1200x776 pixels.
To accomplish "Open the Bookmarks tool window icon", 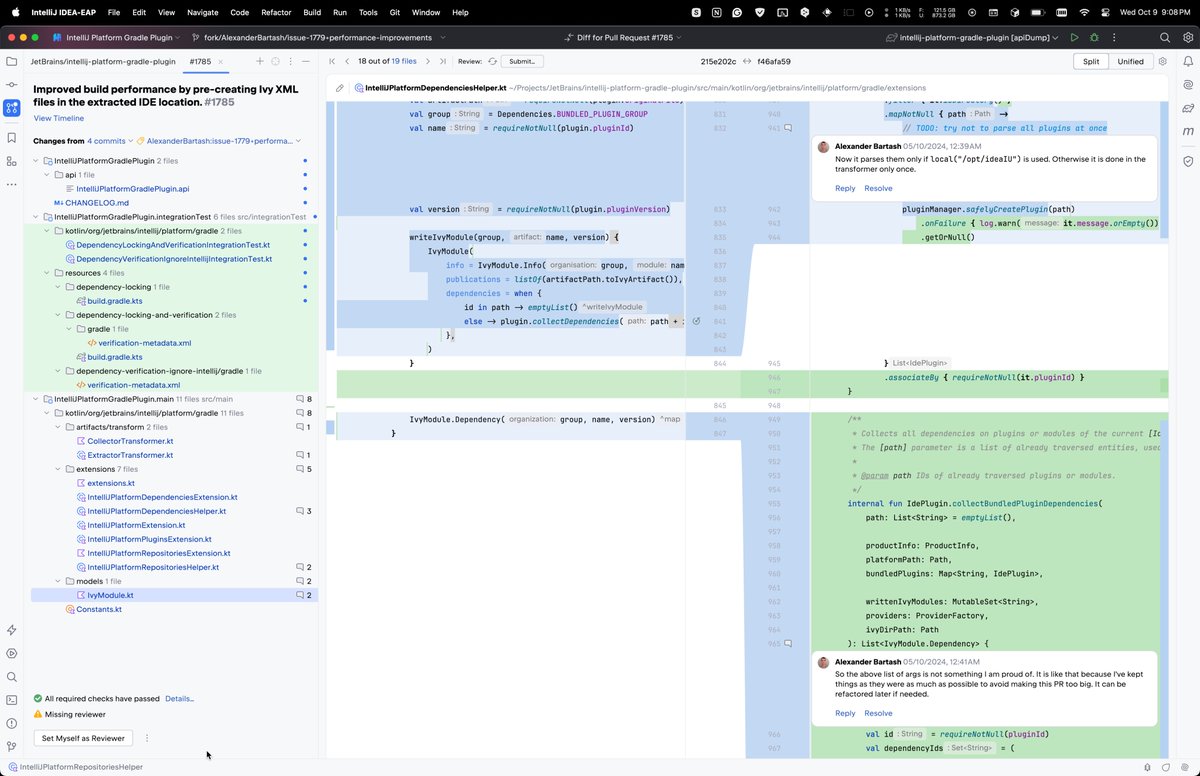I will click(x=11, y=138).
